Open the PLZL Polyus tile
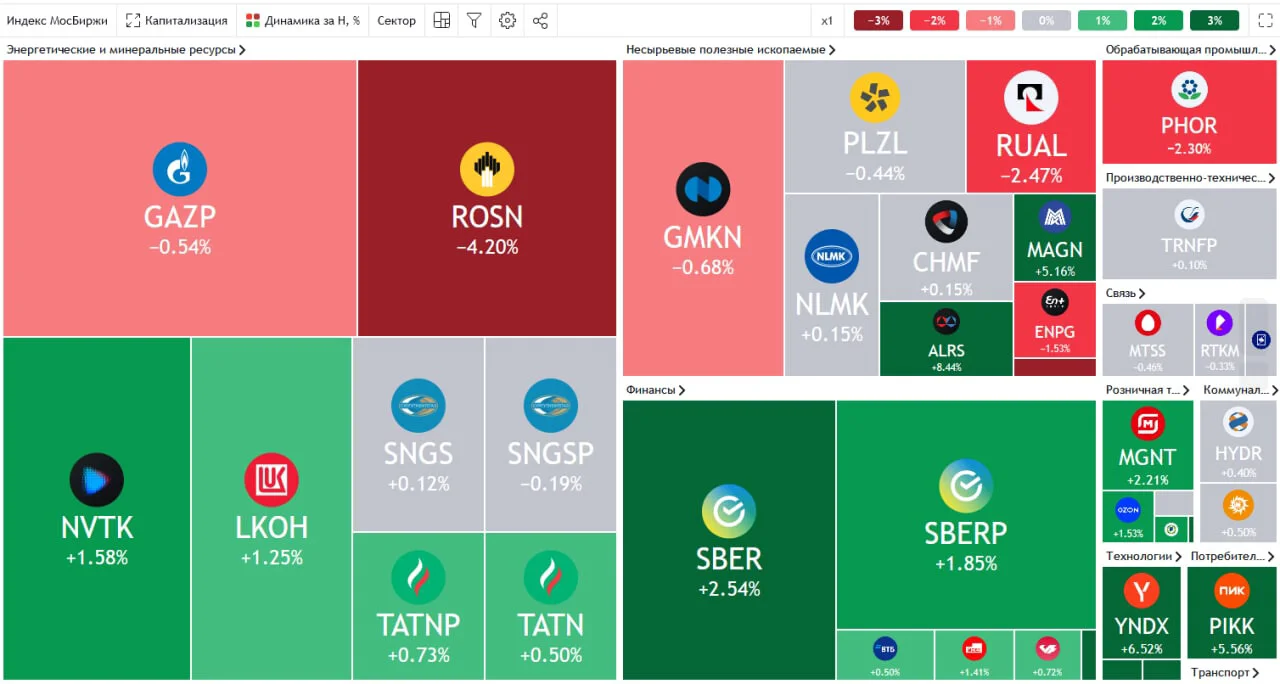The width and height of the screenshot is (1280, 684). click(x=875, y=126)
